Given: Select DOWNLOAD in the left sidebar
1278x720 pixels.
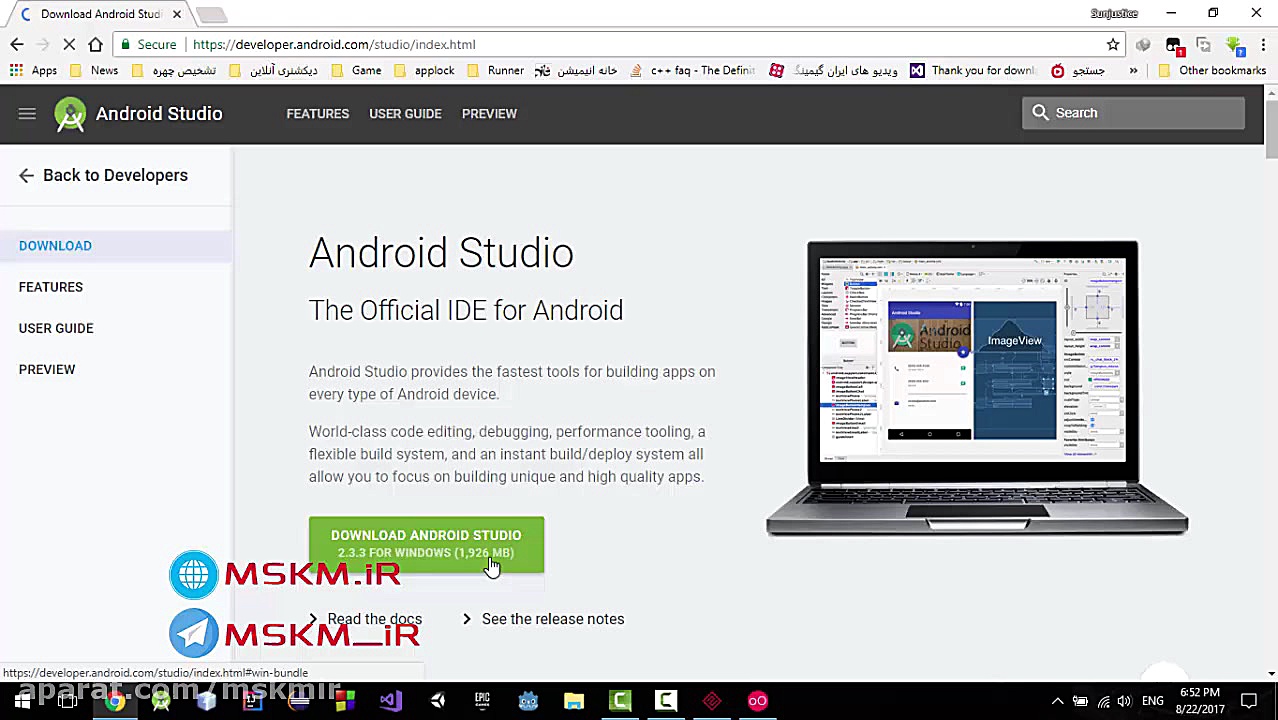Looking at the screenshot, I should pos(55,246).
